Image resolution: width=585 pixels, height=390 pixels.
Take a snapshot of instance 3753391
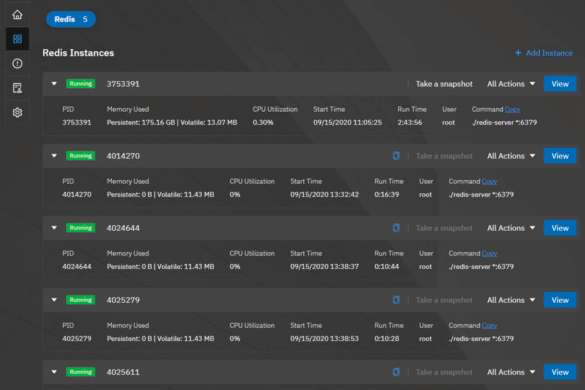point(444,84)
